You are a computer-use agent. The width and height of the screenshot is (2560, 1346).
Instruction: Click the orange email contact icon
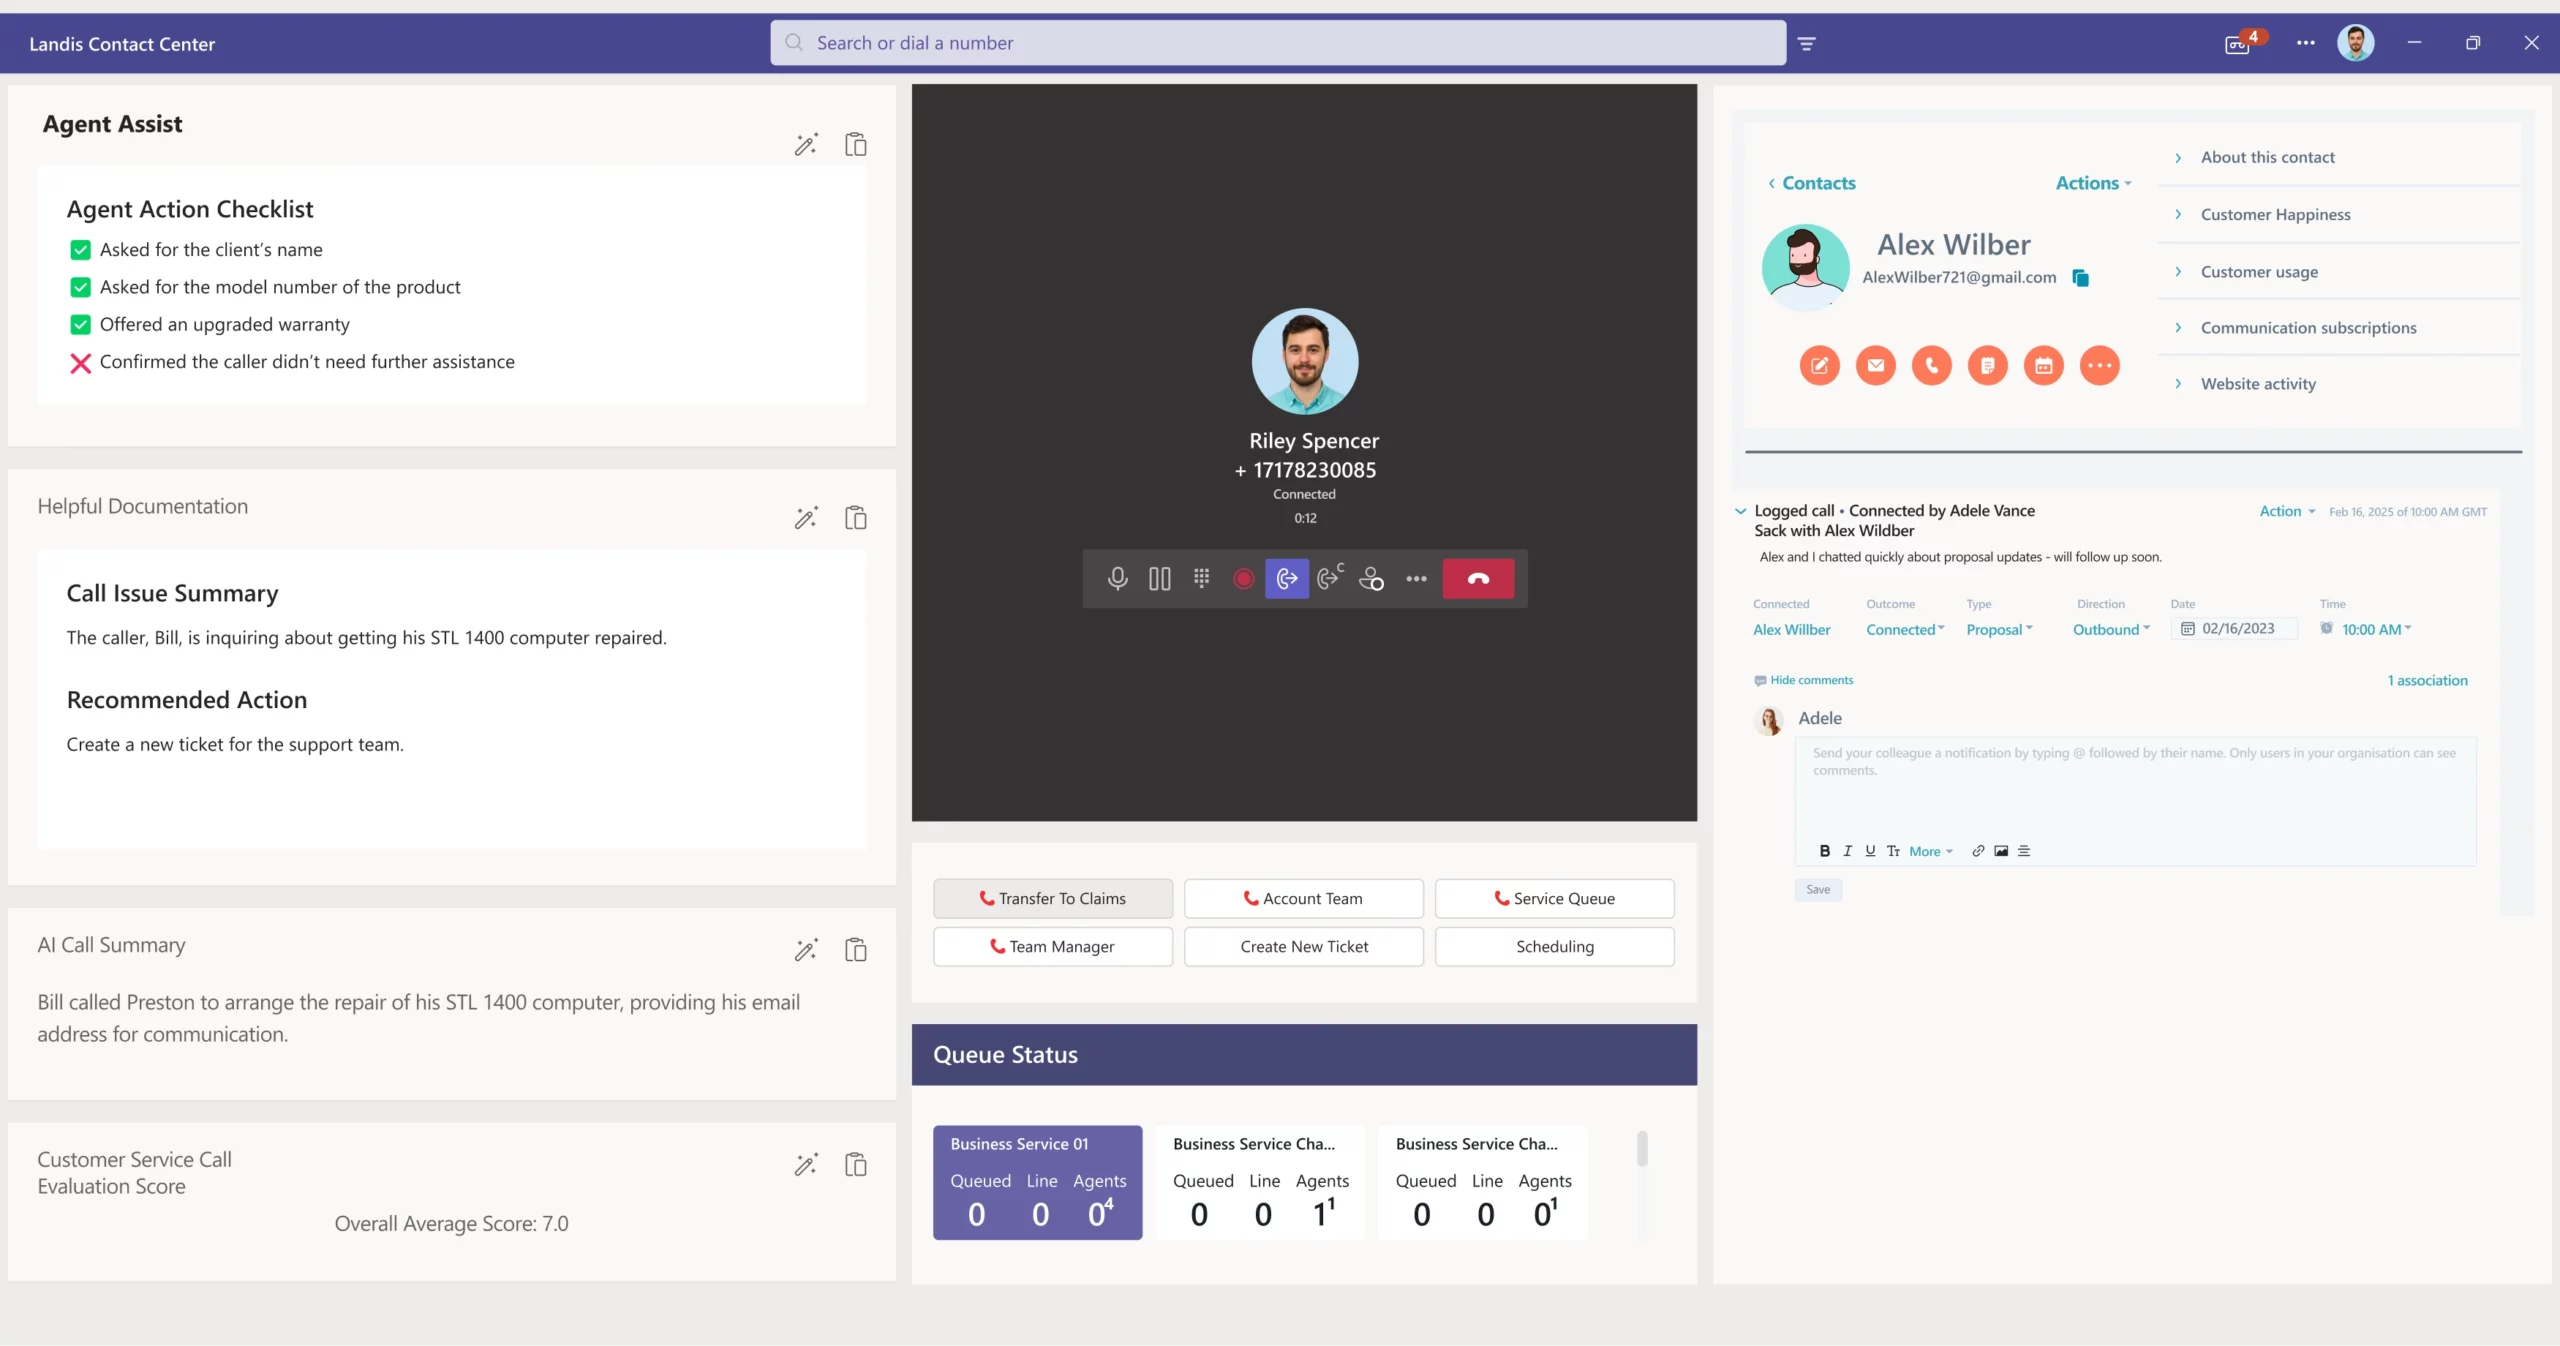point(1875,365)
